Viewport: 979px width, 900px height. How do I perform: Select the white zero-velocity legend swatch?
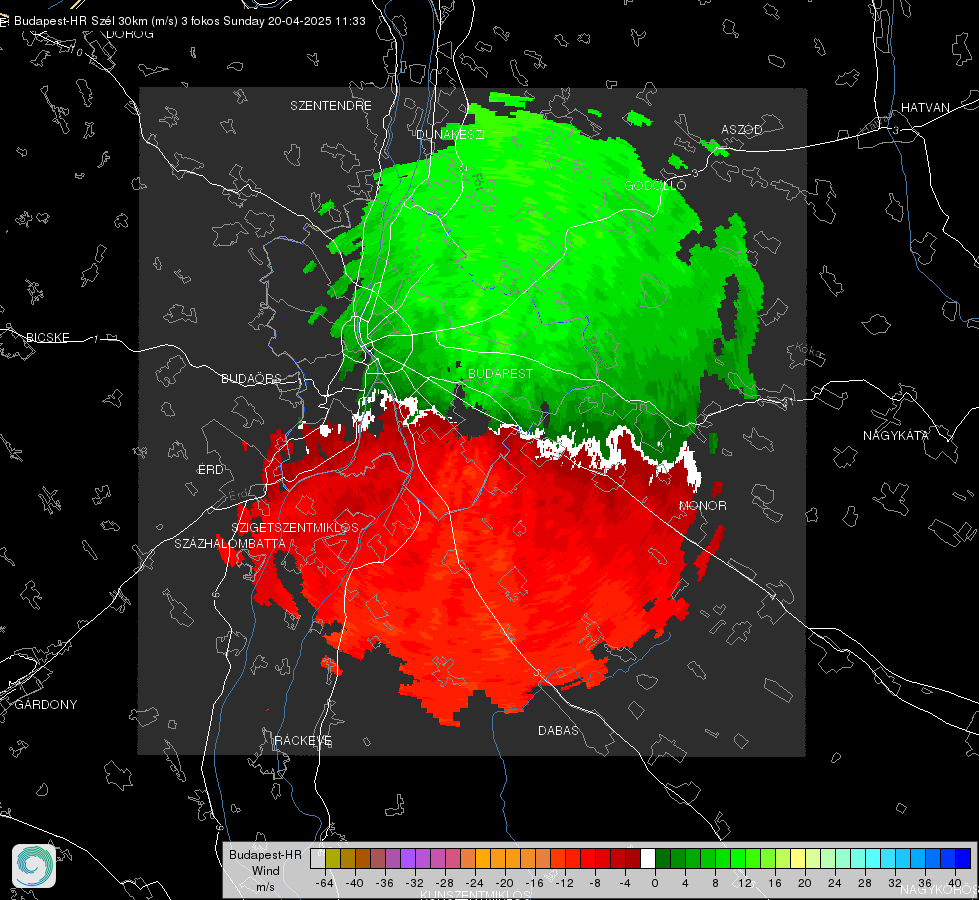647,859
